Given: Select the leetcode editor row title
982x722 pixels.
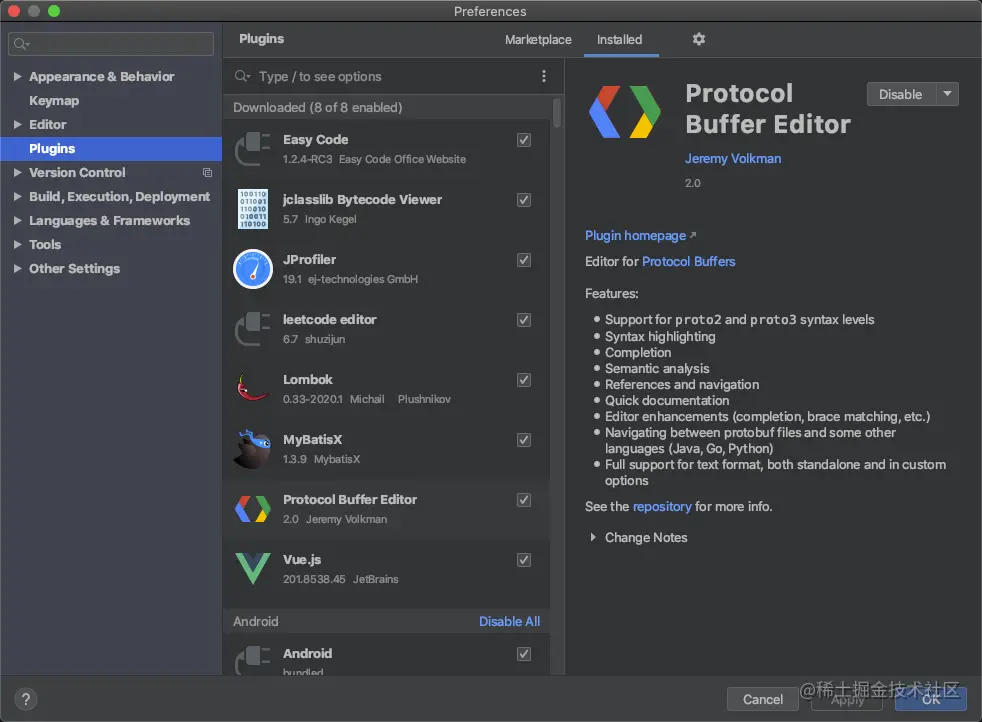Looking at the screenshot, I should (329, 319).
